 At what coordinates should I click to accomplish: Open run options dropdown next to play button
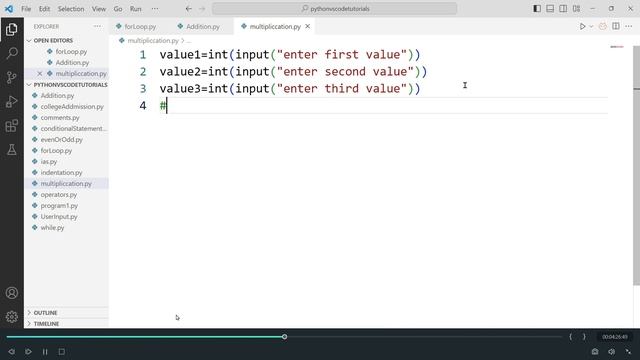pos(591,27)
